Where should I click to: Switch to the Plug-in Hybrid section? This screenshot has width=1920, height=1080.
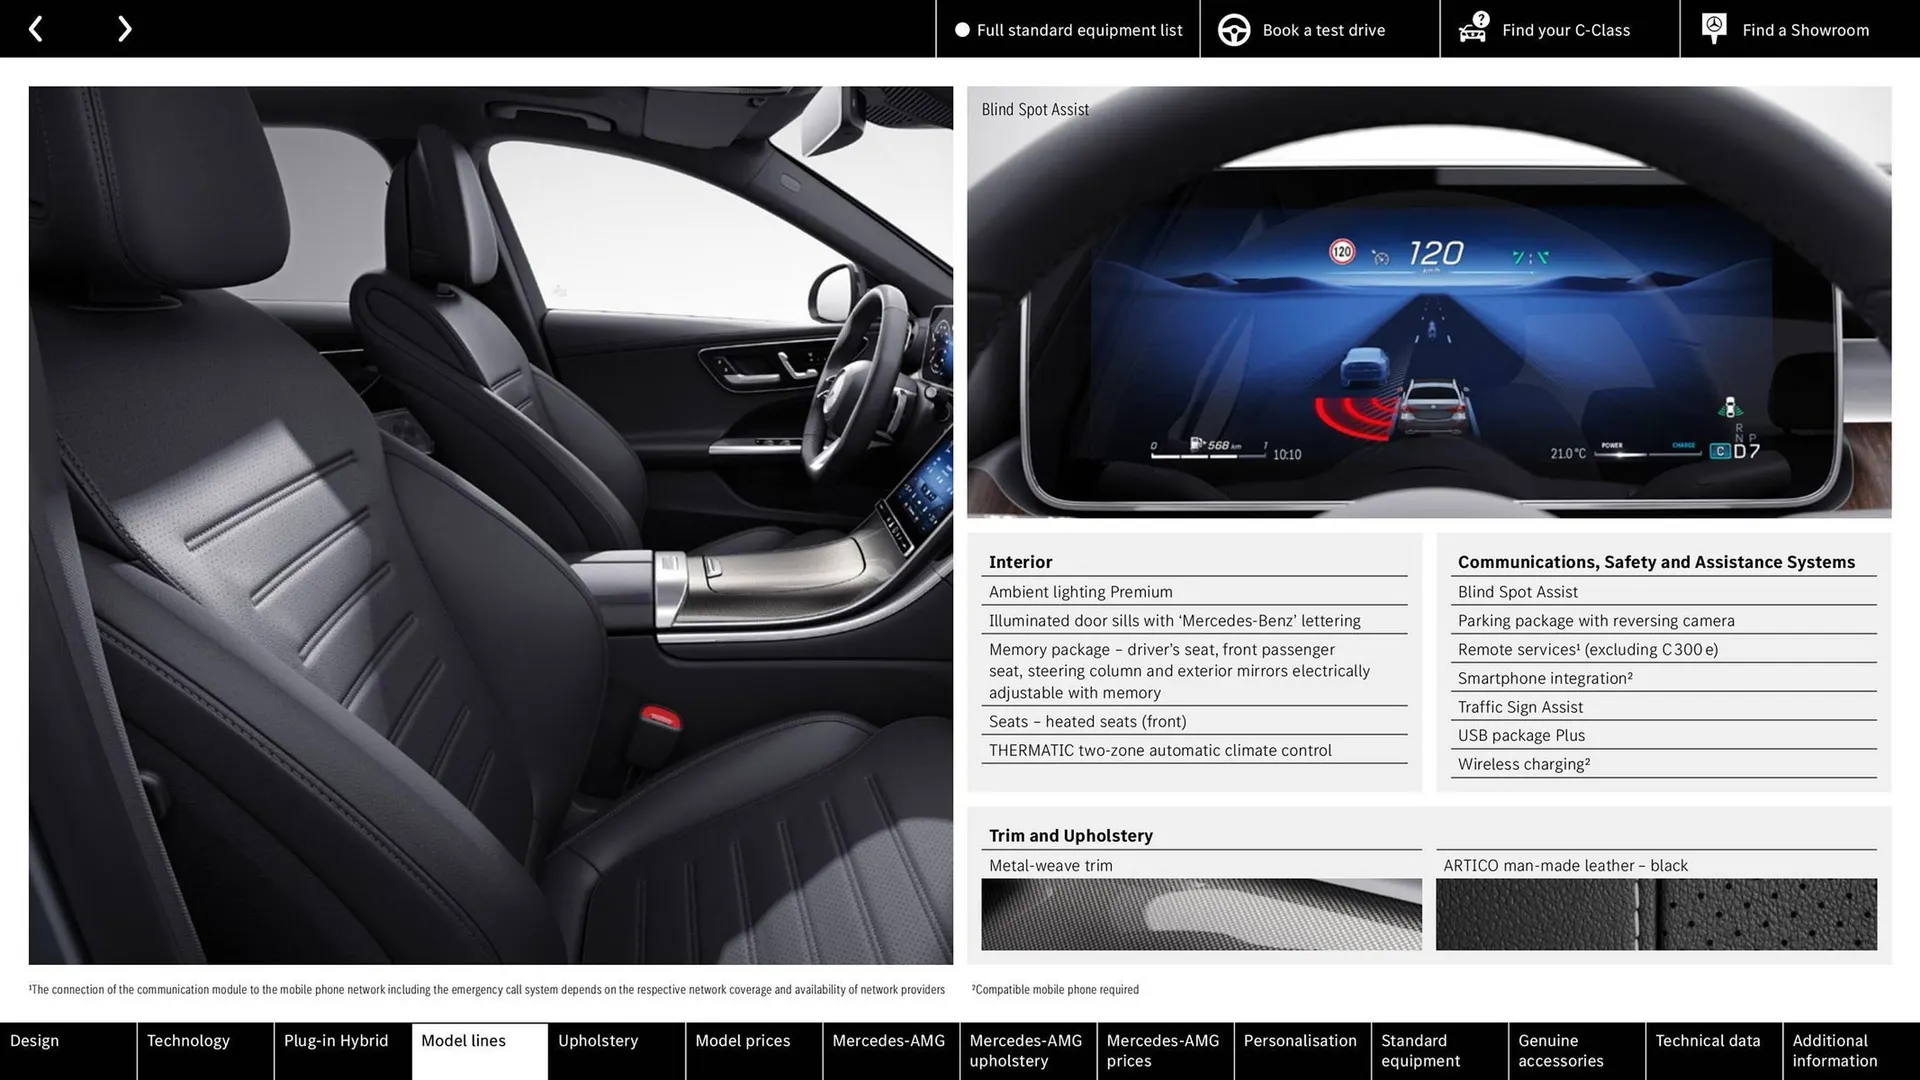(x=335, y=1040)
